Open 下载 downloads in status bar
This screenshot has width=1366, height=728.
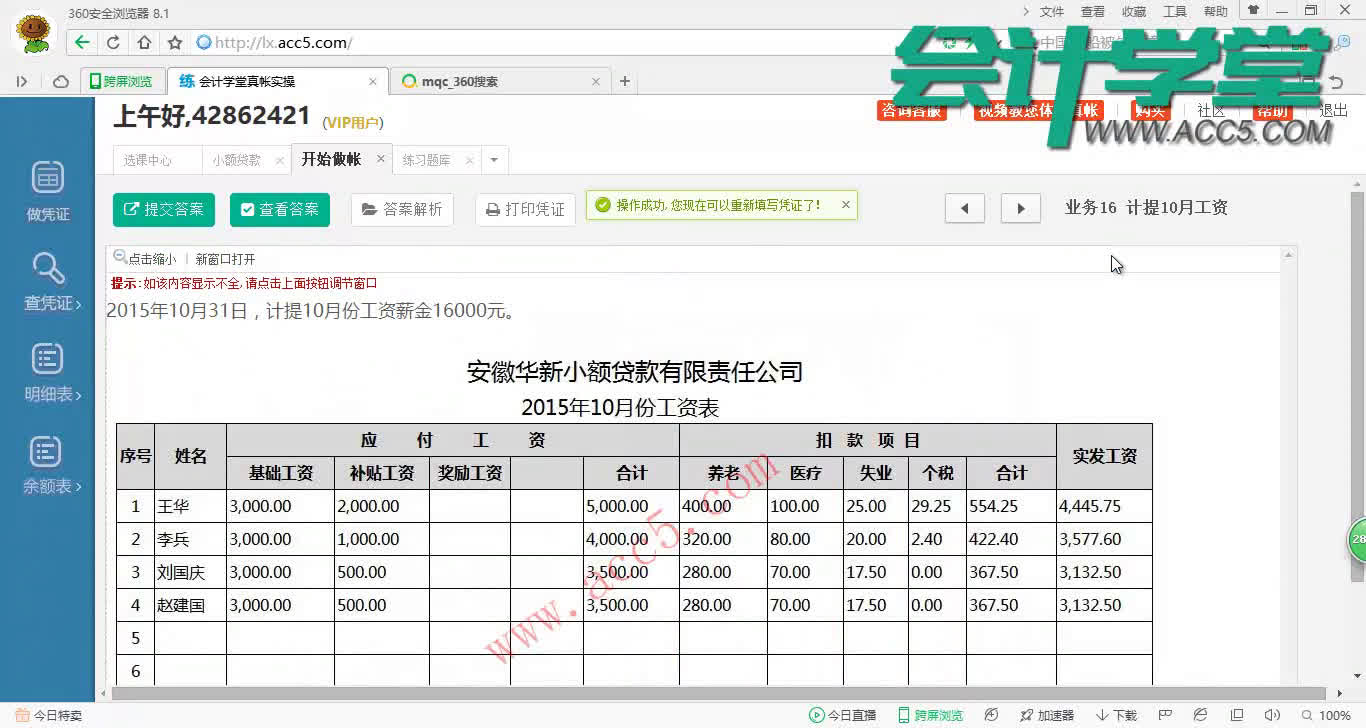(x=1117, y=715)
